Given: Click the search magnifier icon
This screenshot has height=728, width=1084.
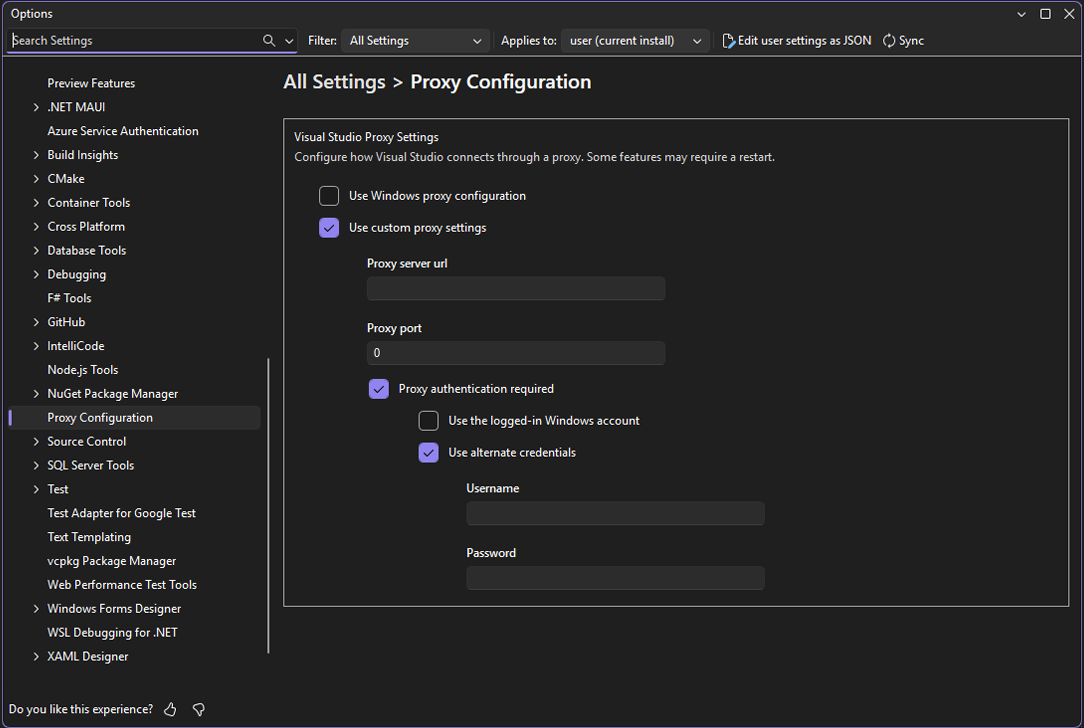Looking at the screenshot, I should (x=268, y=41).
